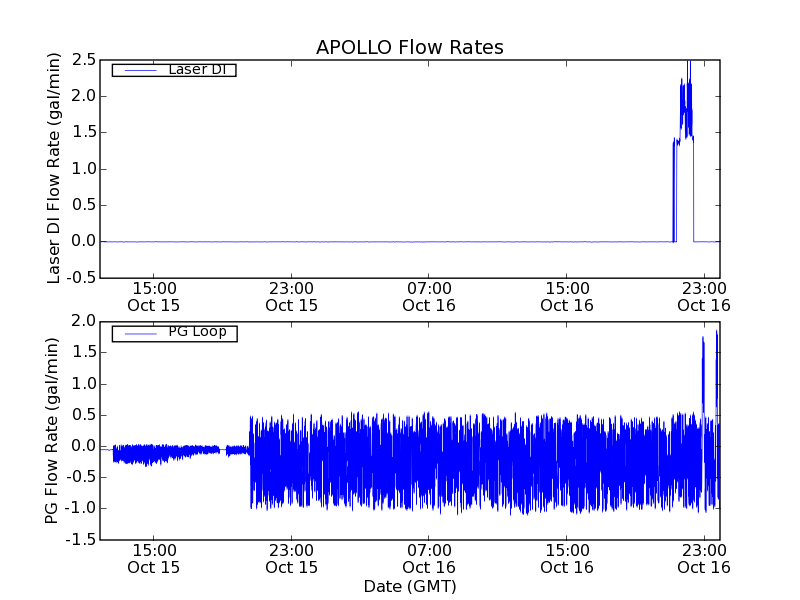Click "23:00 Oct 16" under the PG Loop plot
The height and width of the screenshot is (600, 800).
pyautogui.click(x=704, y=559)
